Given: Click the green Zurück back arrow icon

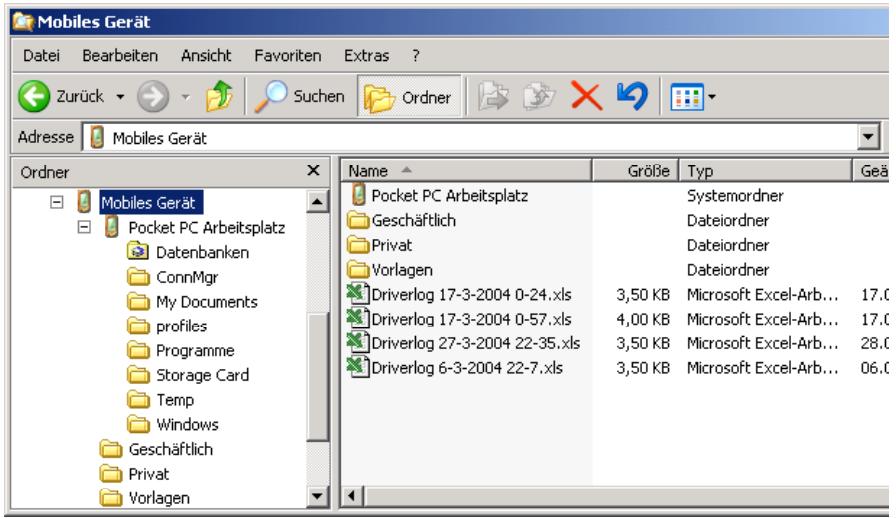Looking at the screenshot, I should coord(34,96).
